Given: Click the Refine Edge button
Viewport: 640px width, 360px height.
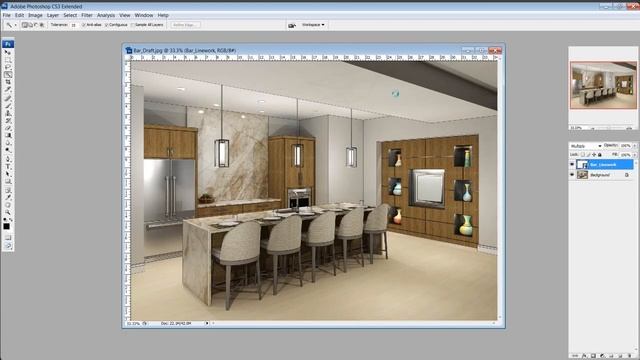Looking at the screenshot, I should click(185, 25).
